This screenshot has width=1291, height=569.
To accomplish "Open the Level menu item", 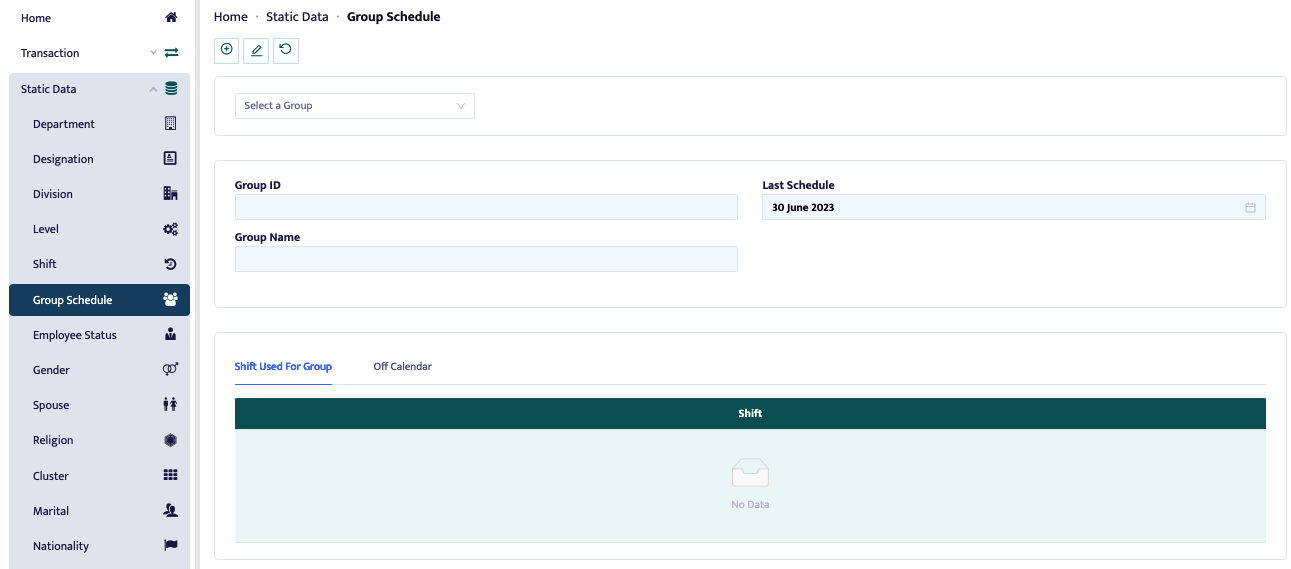I will tap(99, 229).
